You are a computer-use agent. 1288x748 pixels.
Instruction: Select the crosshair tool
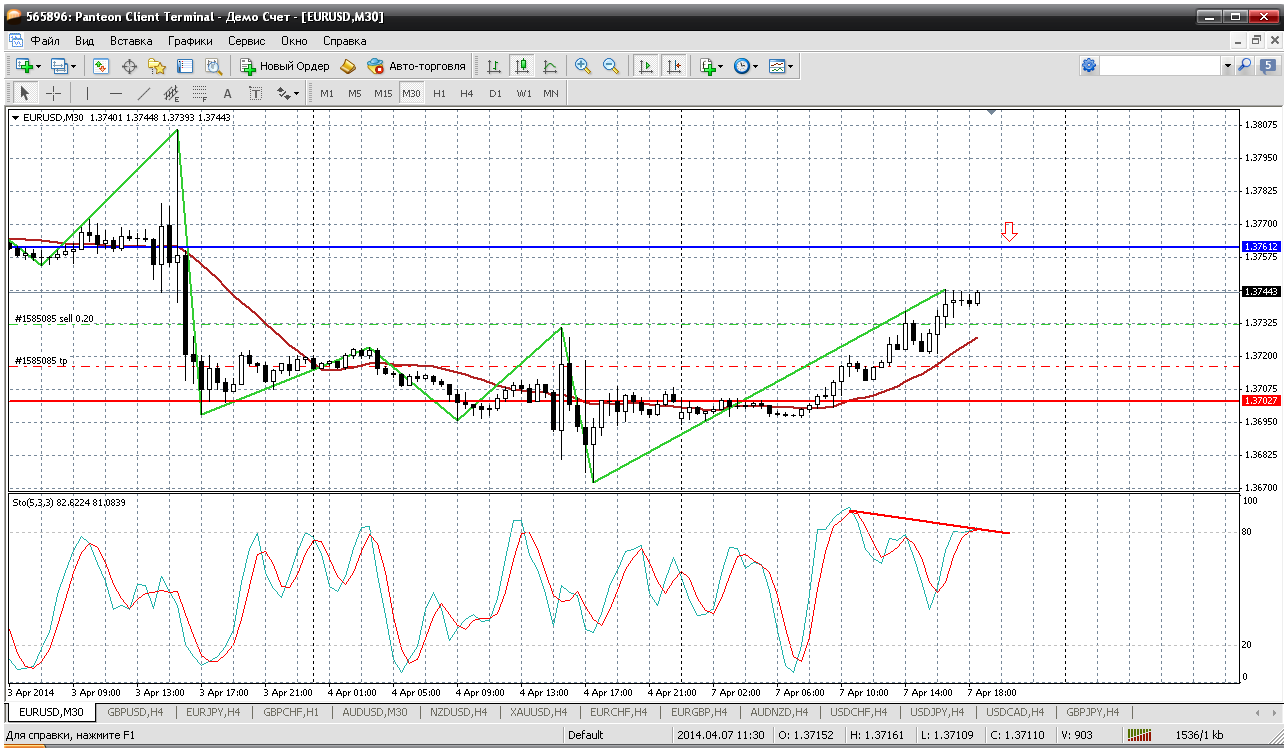coord(53,93)
